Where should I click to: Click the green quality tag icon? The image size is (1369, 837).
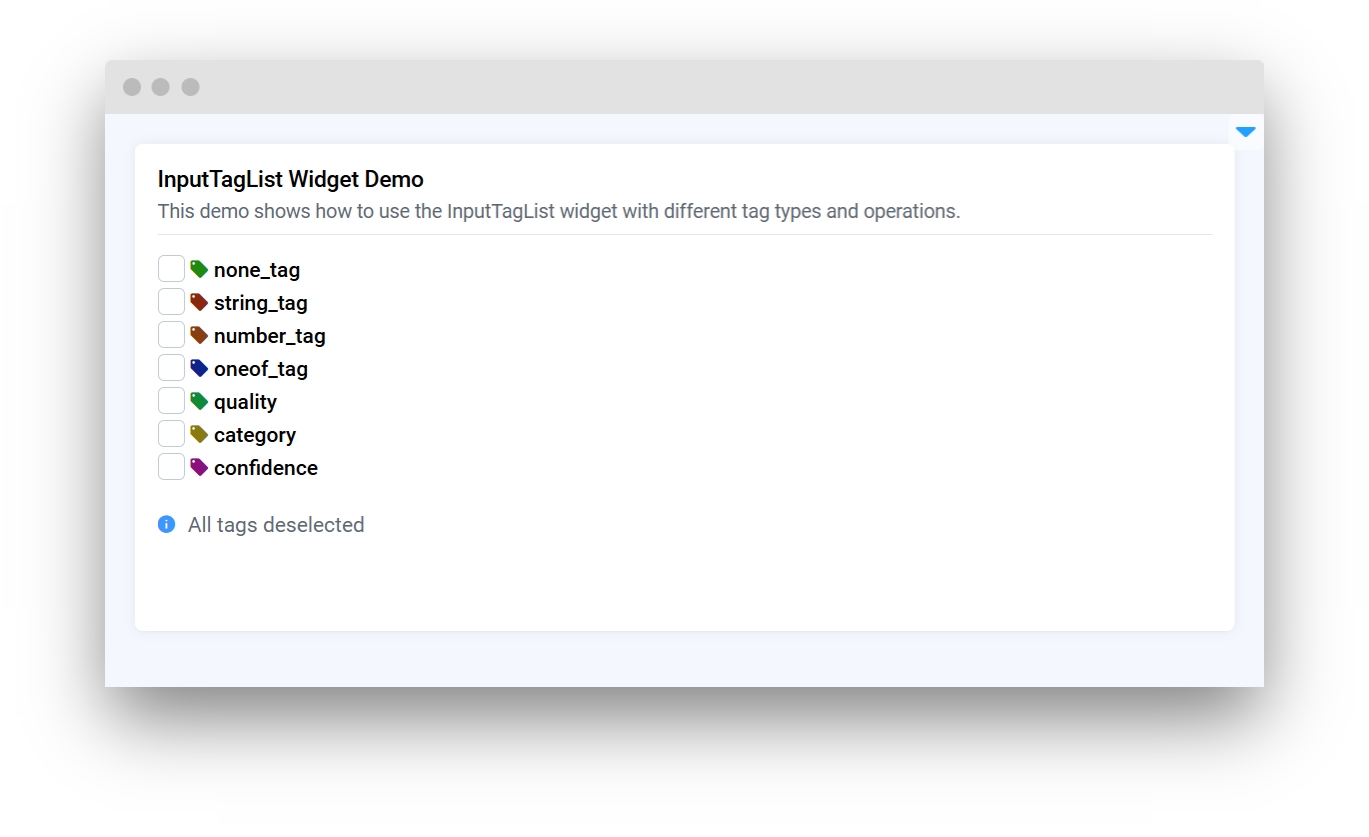pos(199,401)
